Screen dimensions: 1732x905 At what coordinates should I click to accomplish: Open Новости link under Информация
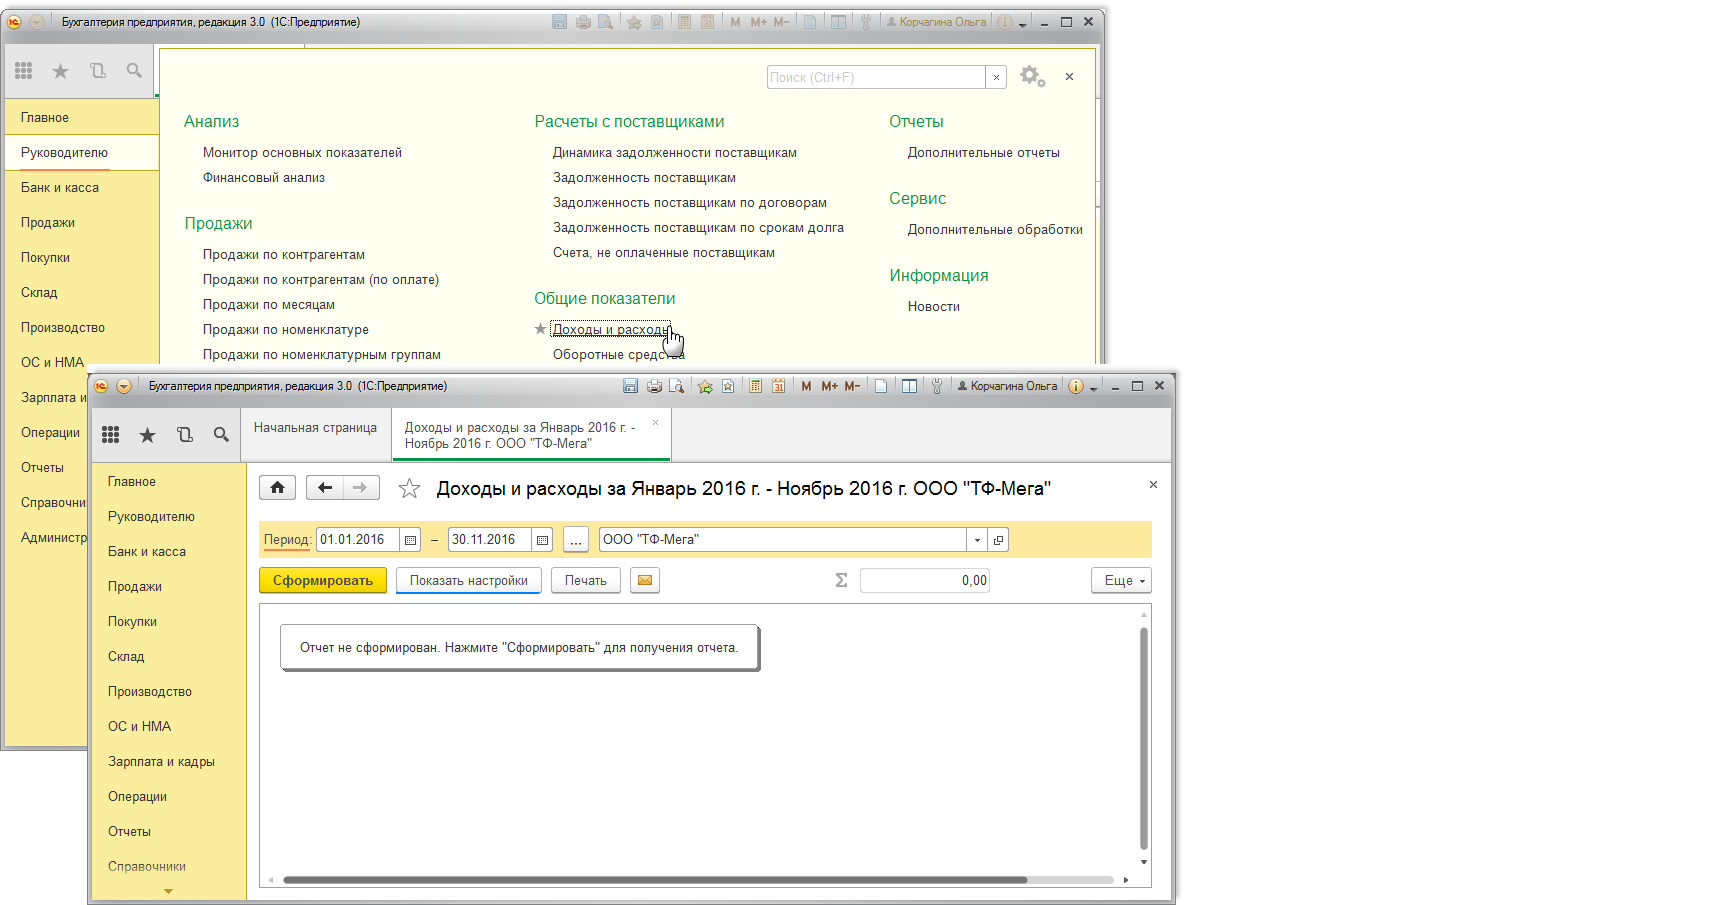[x=934, y=307]
